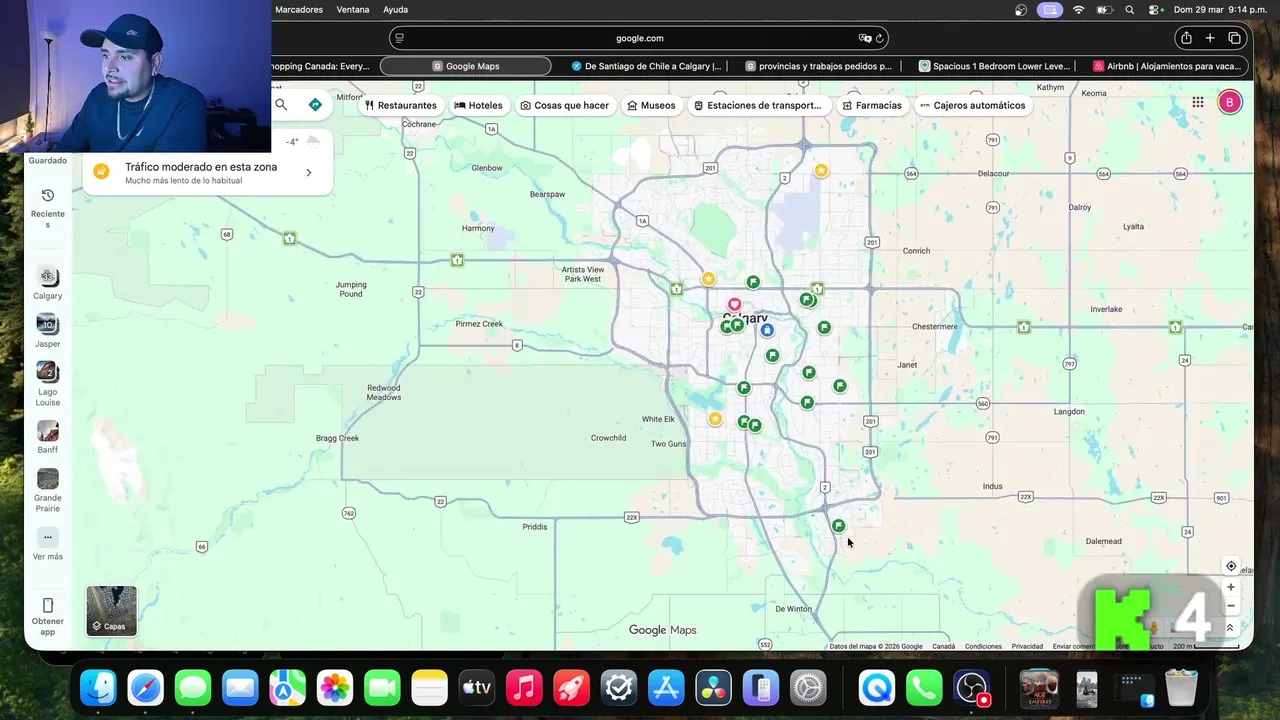Open the Jasper saved list thumbnail
Viewport: 1280px width, 720px height.
pos(47,324)
